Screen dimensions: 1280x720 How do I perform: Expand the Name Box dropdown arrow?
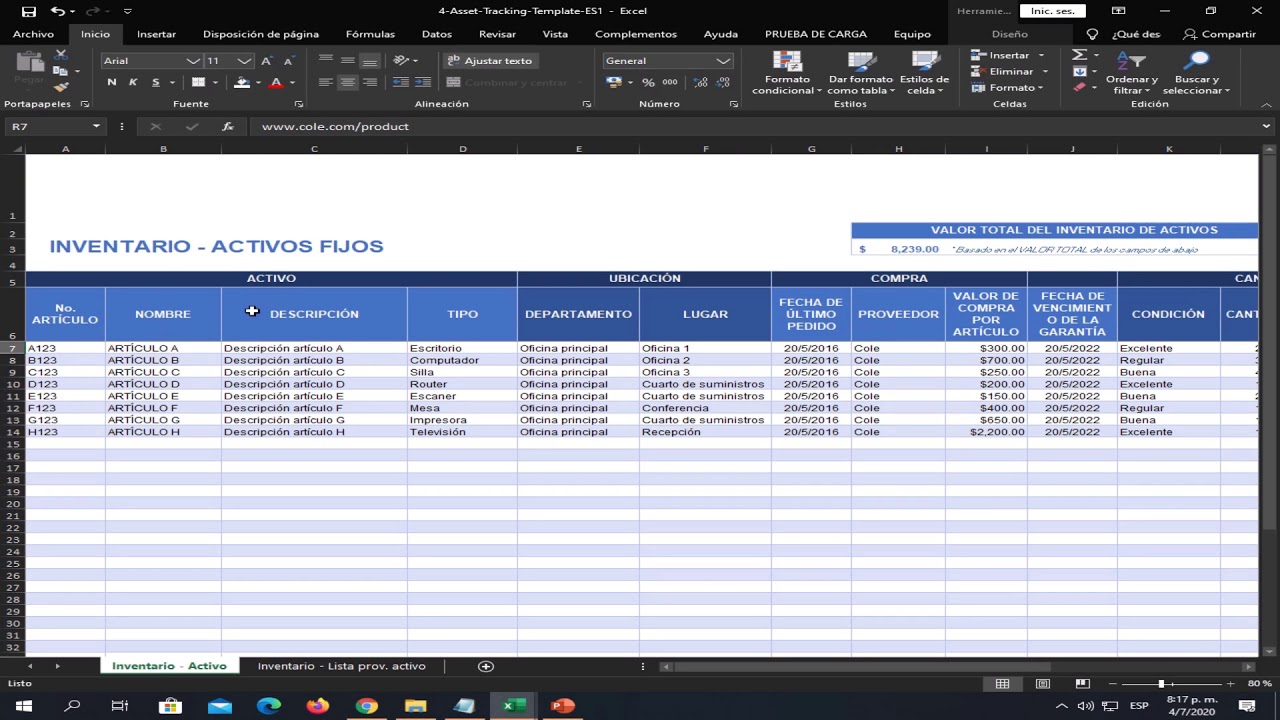[x=96, y=127]
